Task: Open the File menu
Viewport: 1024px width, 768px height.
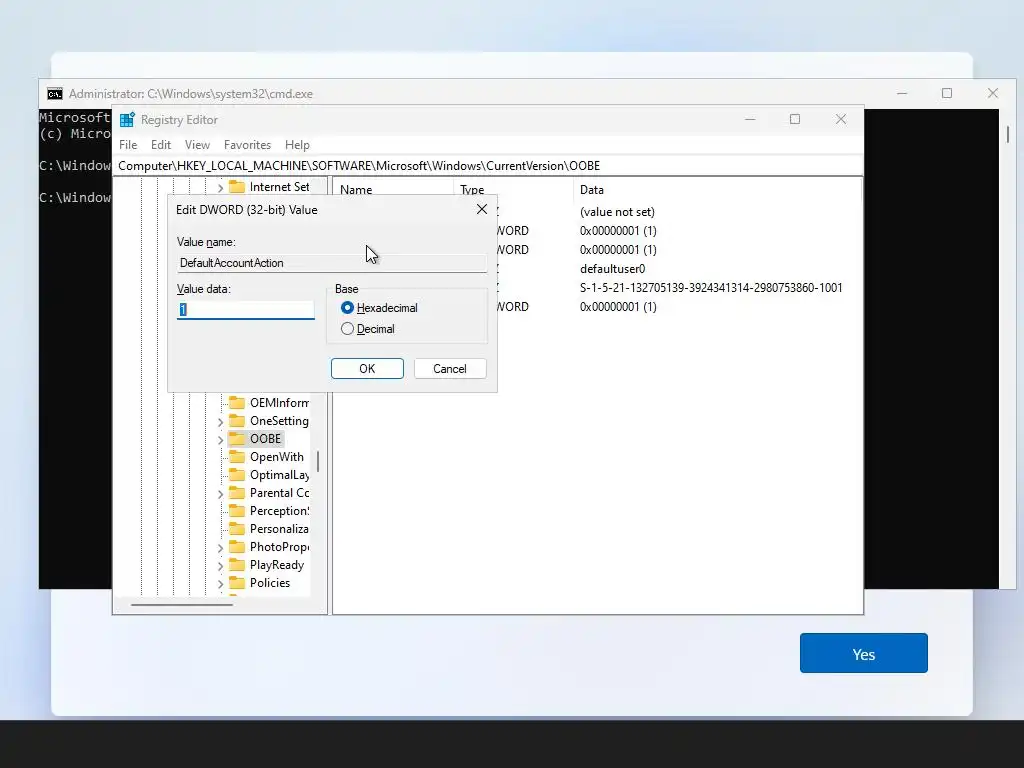Action: coord(128,145)
